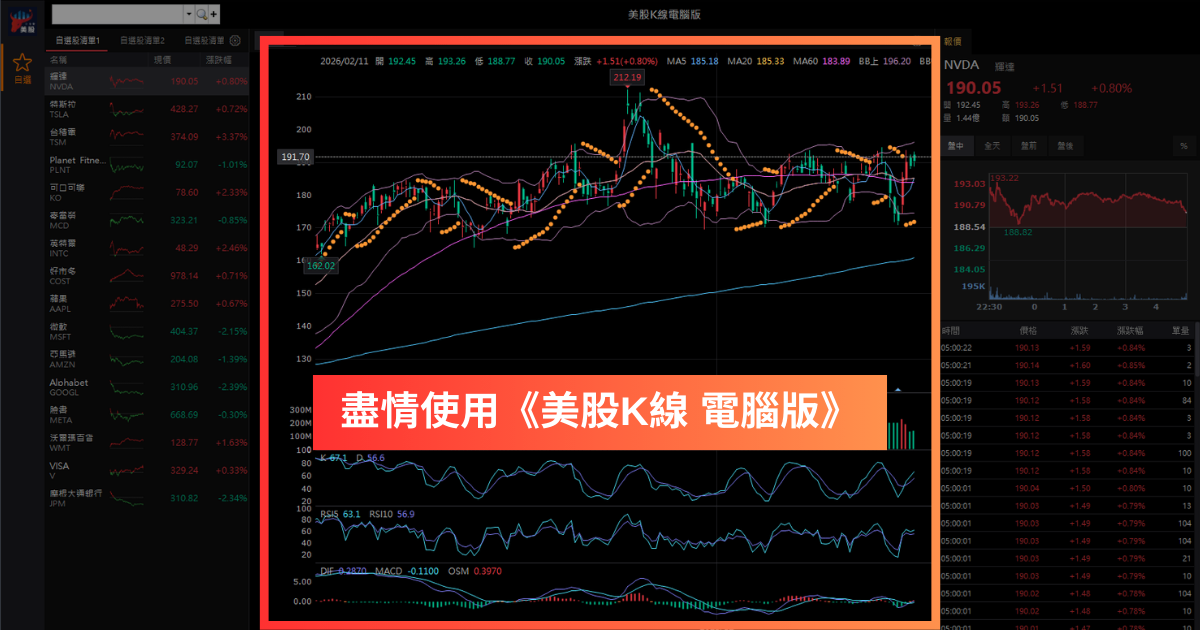Click the 盤後 after-hours button
The height and width of the screenshot is (630, 1200).
point(1063,146)
